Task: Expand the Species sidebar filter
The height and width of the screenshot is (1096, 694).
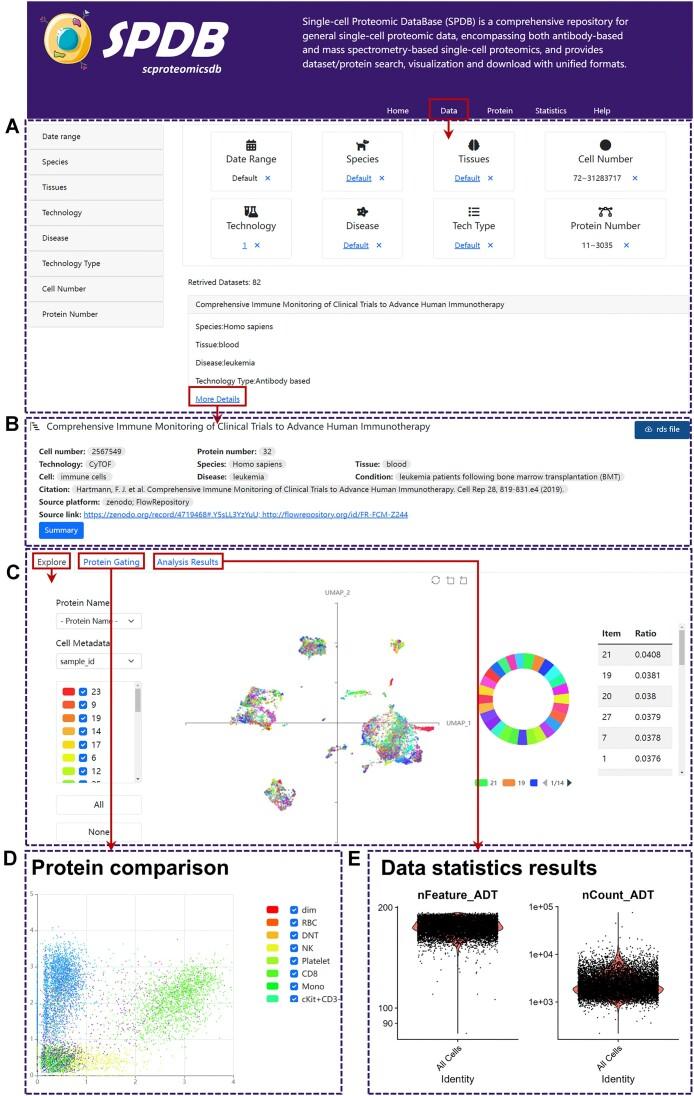Action: 96,162
